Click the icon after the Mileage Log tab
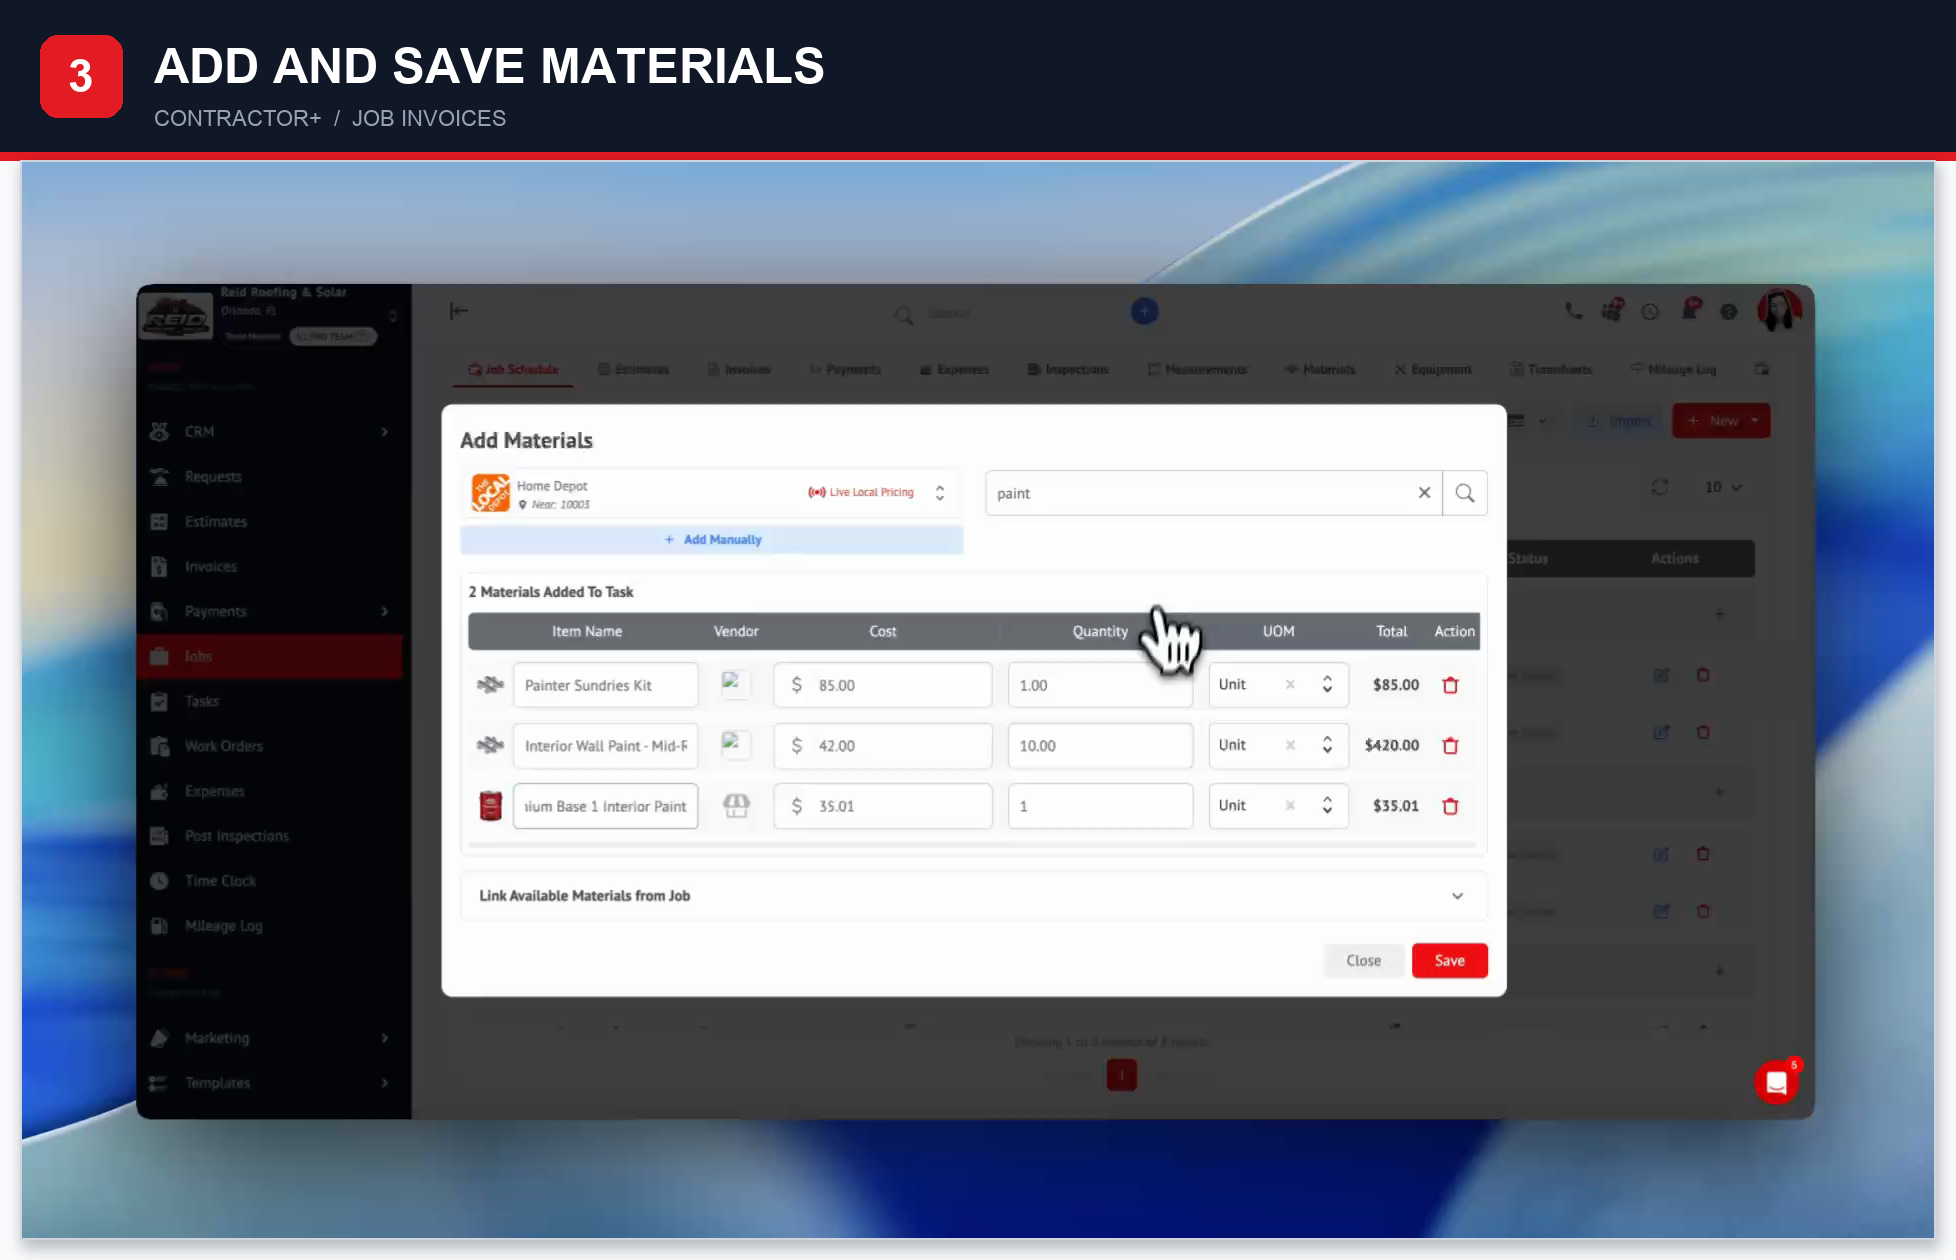 (1762, 370)
